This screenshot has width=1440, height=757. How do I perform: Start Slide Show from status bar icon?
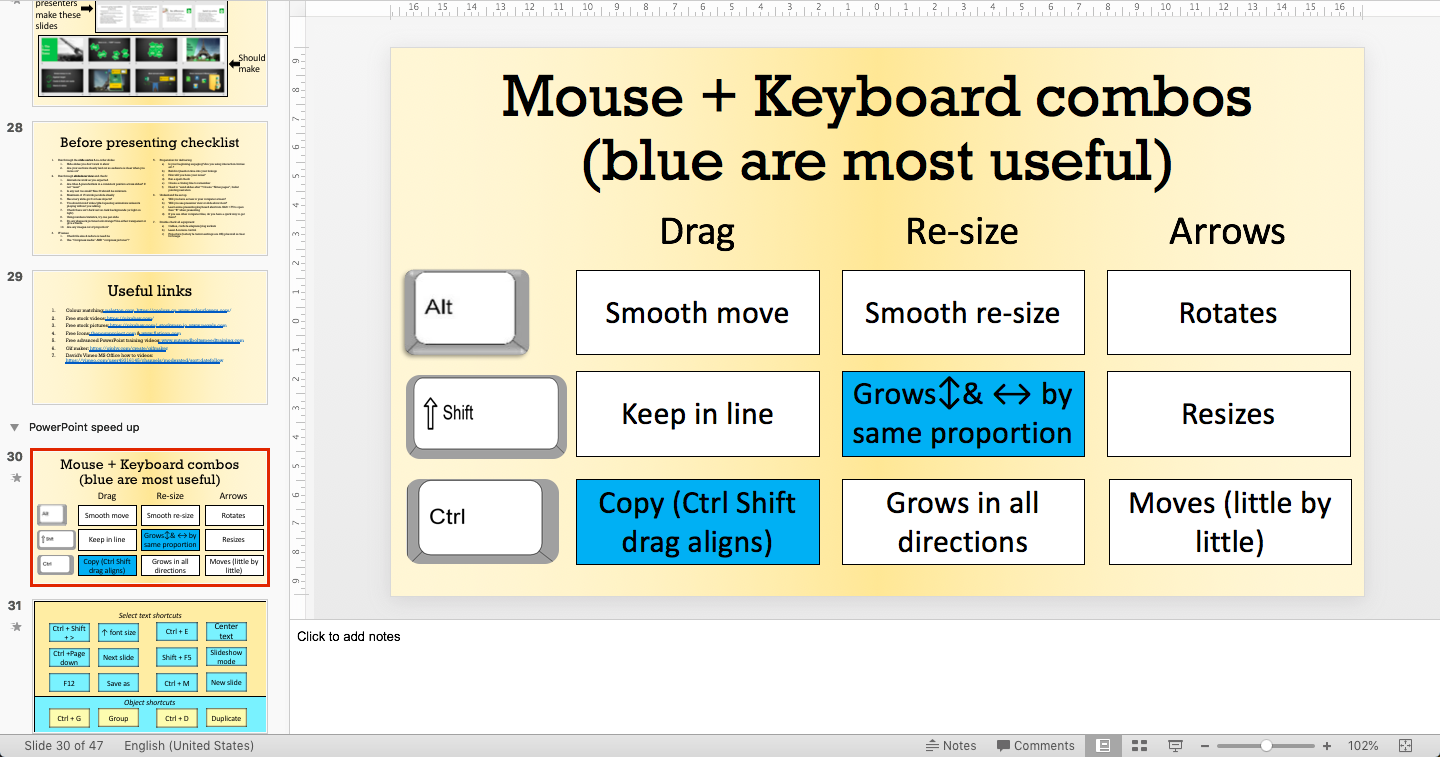pos(1176,745)
